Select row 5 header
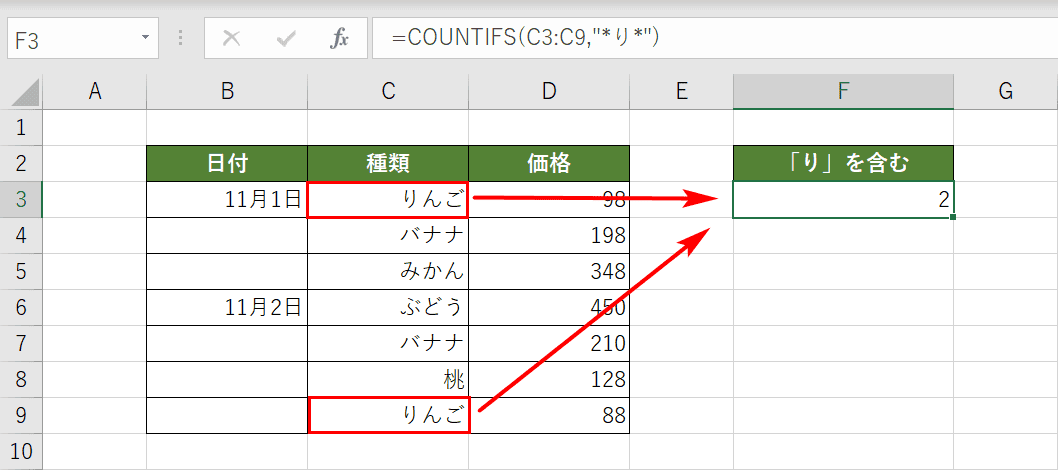 (21, 272)
